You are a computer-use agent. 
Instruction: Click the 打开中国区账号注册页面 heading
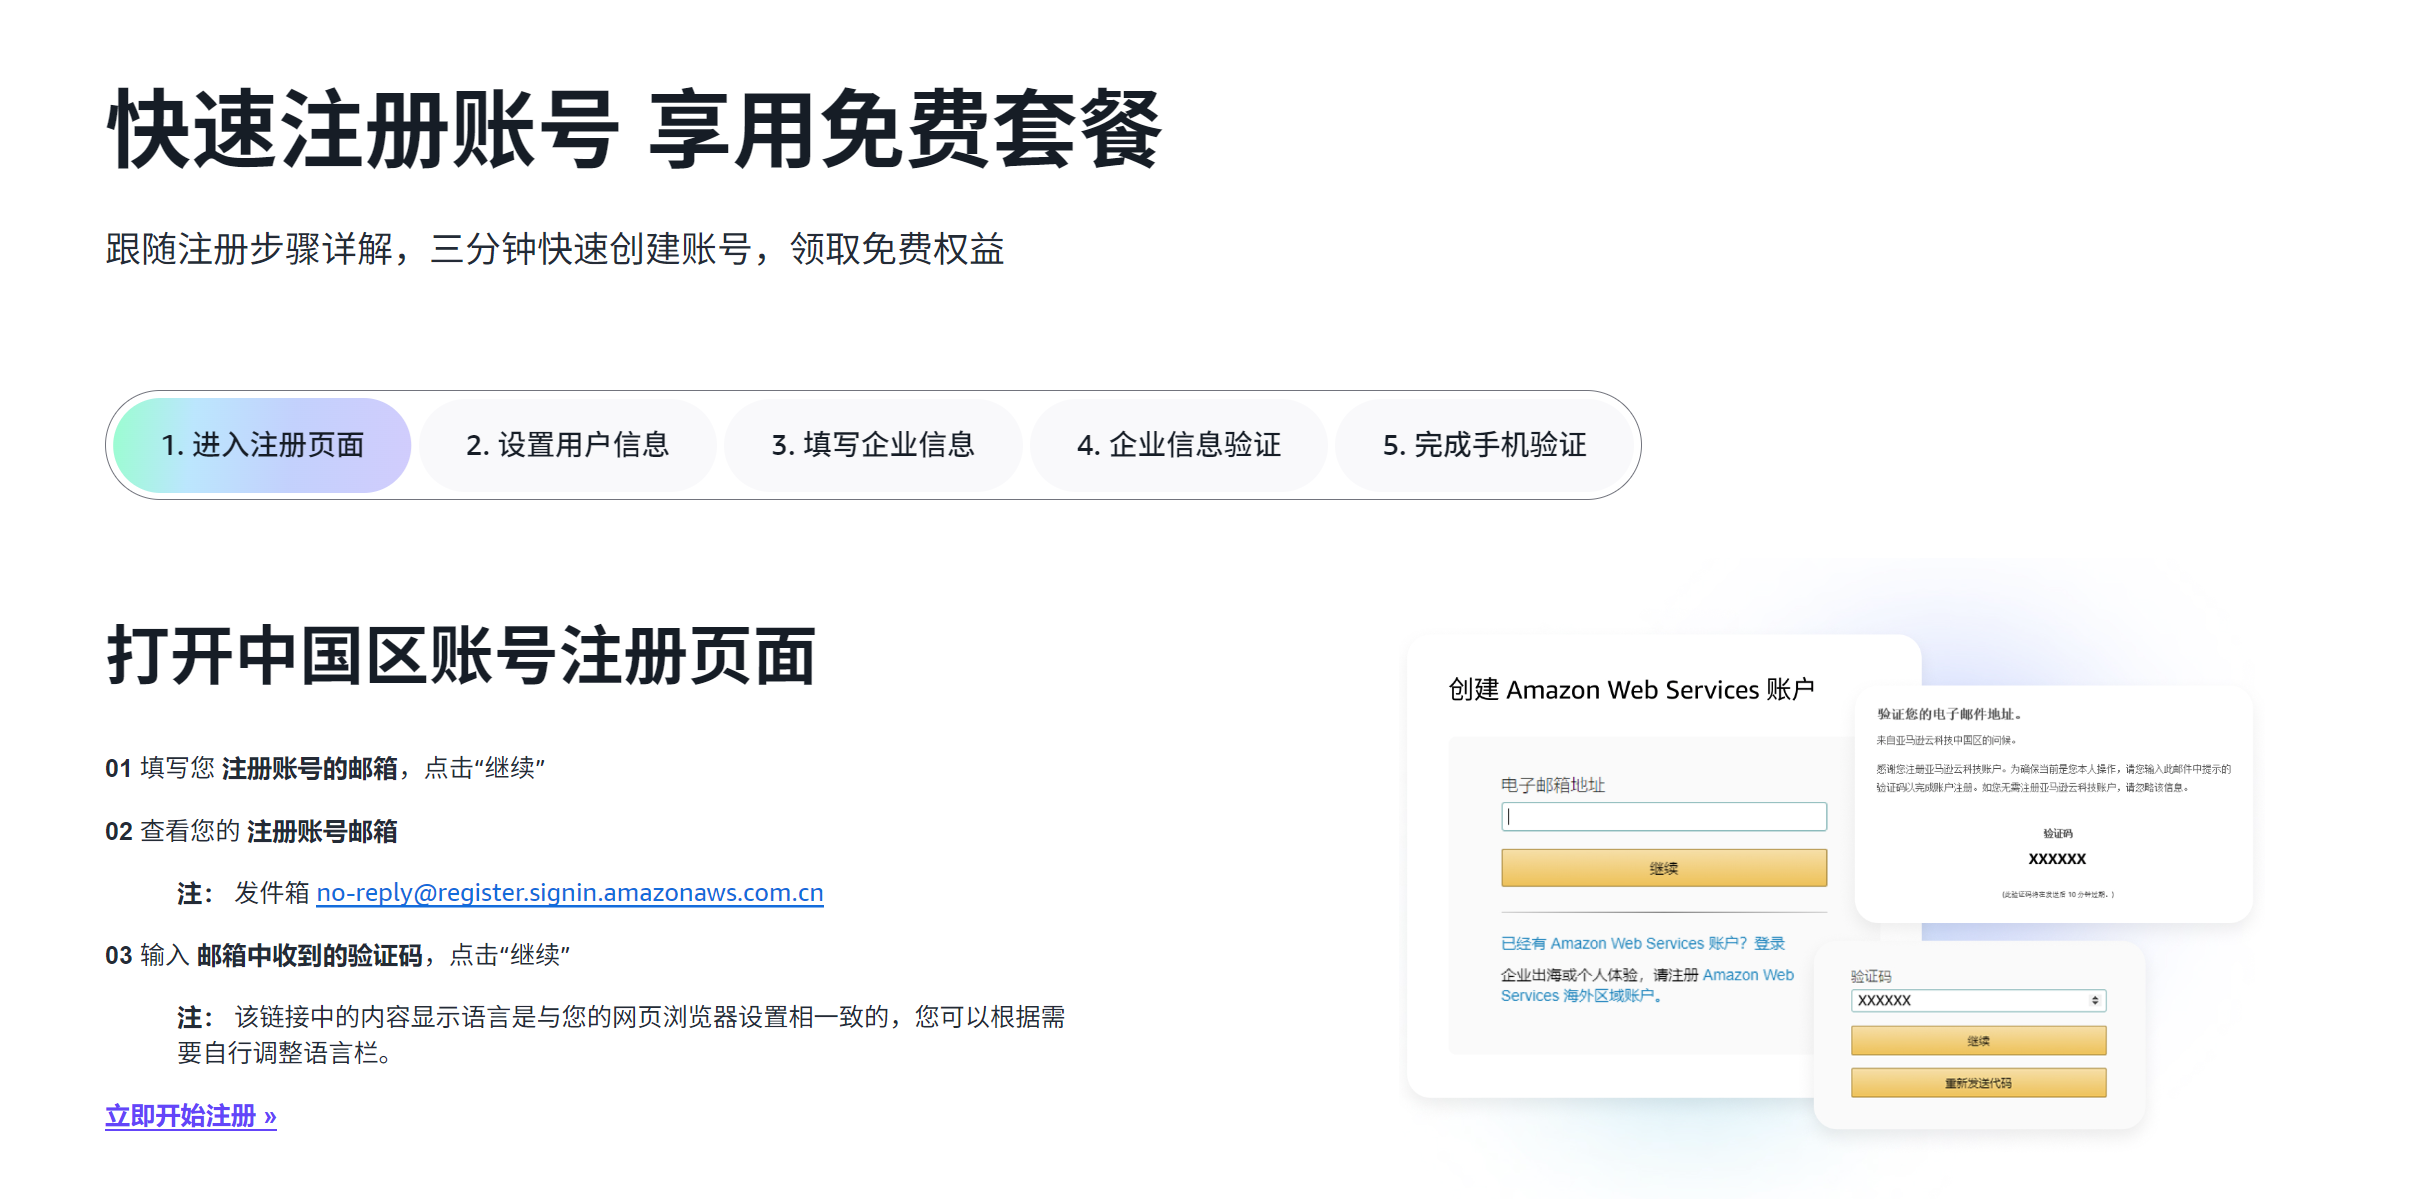(461, 656)
